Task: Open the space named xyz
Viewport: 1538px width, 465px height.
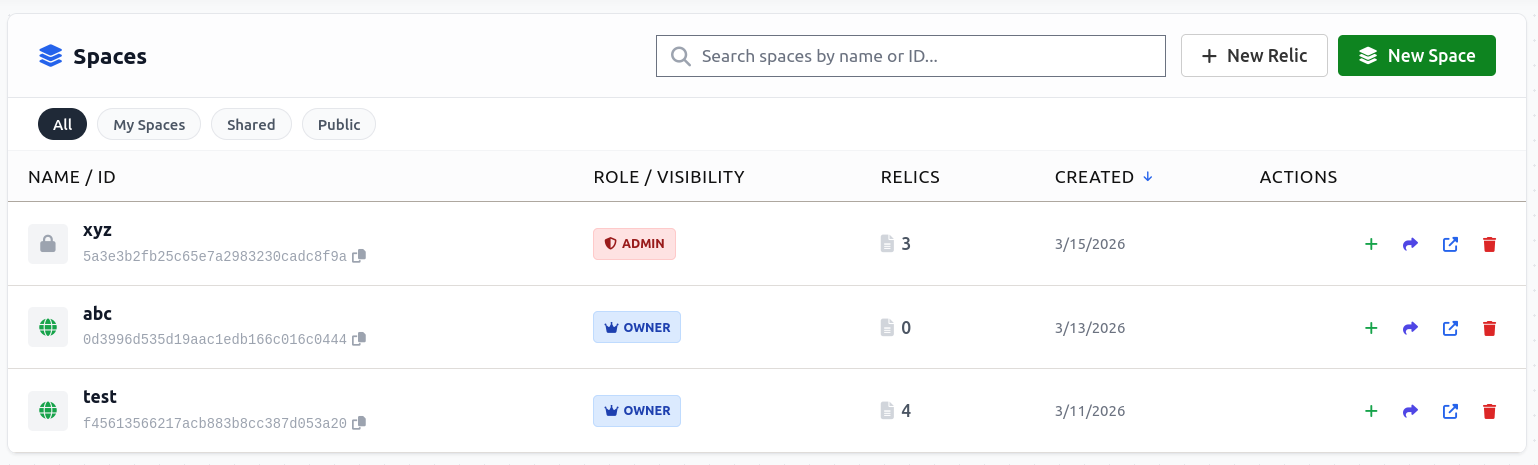Action: 97,231
